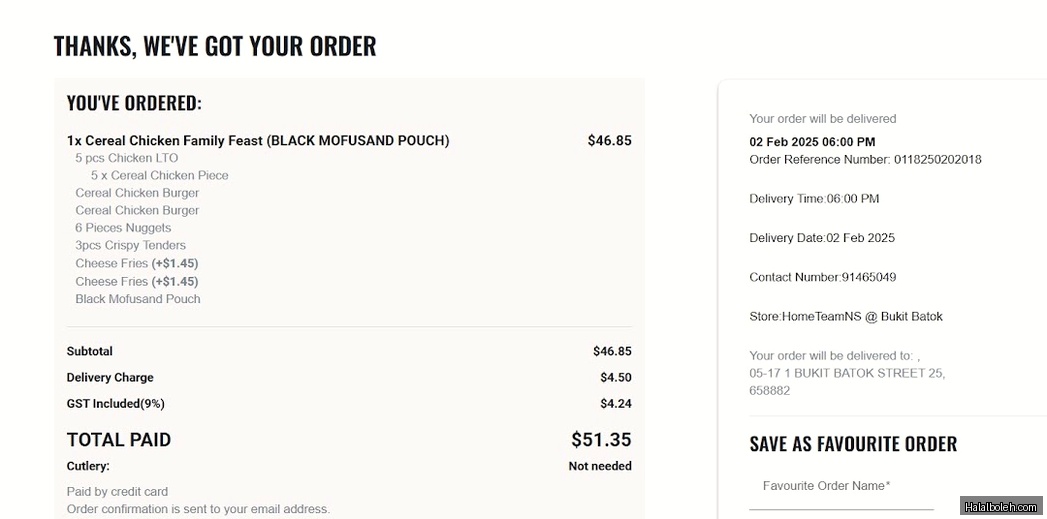Click the "Thanks, we've got your order" heading

[215, 46]
